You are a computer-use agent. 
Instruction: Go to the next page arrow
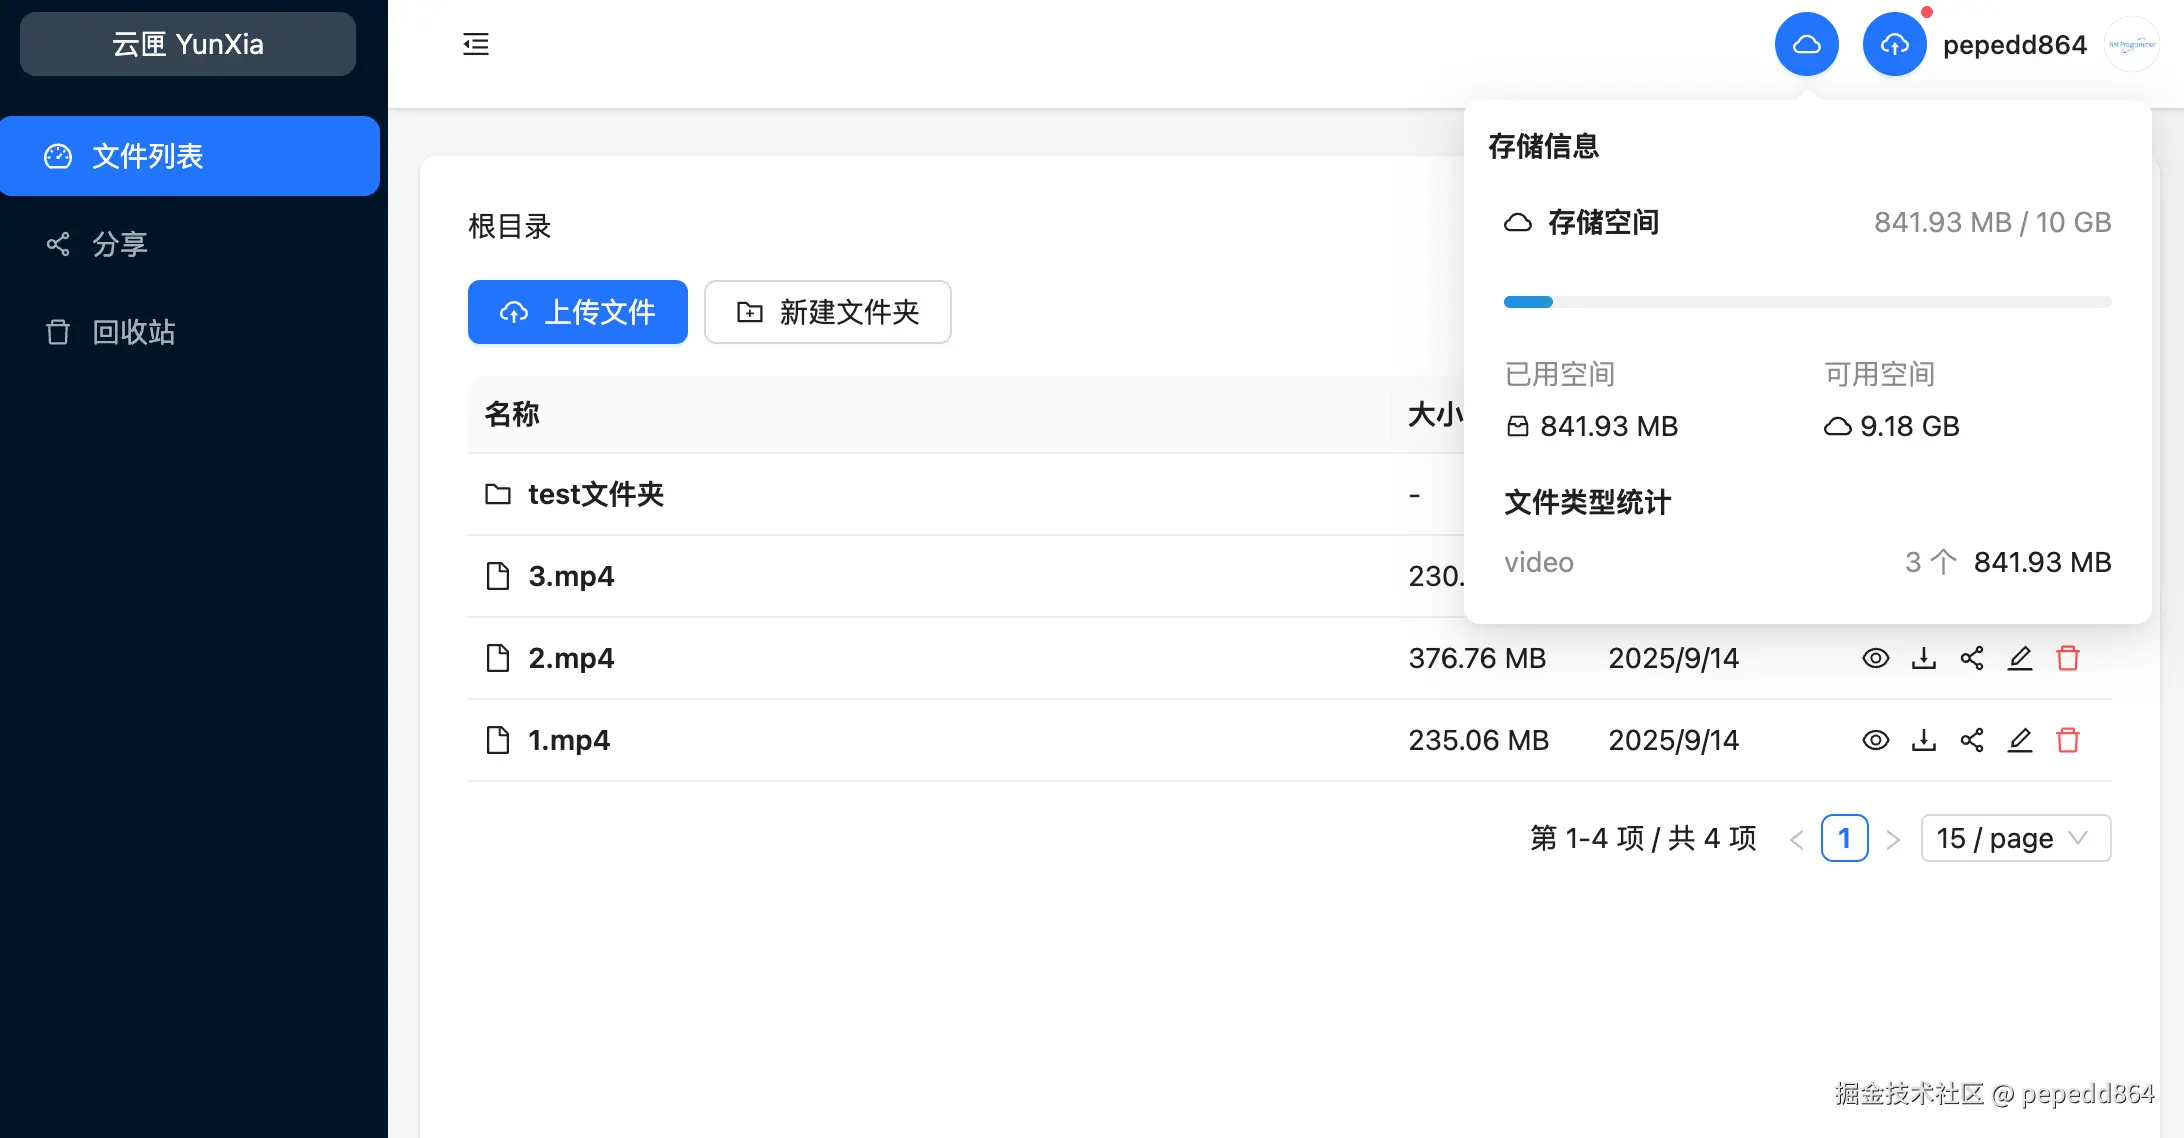click(x=1892, y=839)
